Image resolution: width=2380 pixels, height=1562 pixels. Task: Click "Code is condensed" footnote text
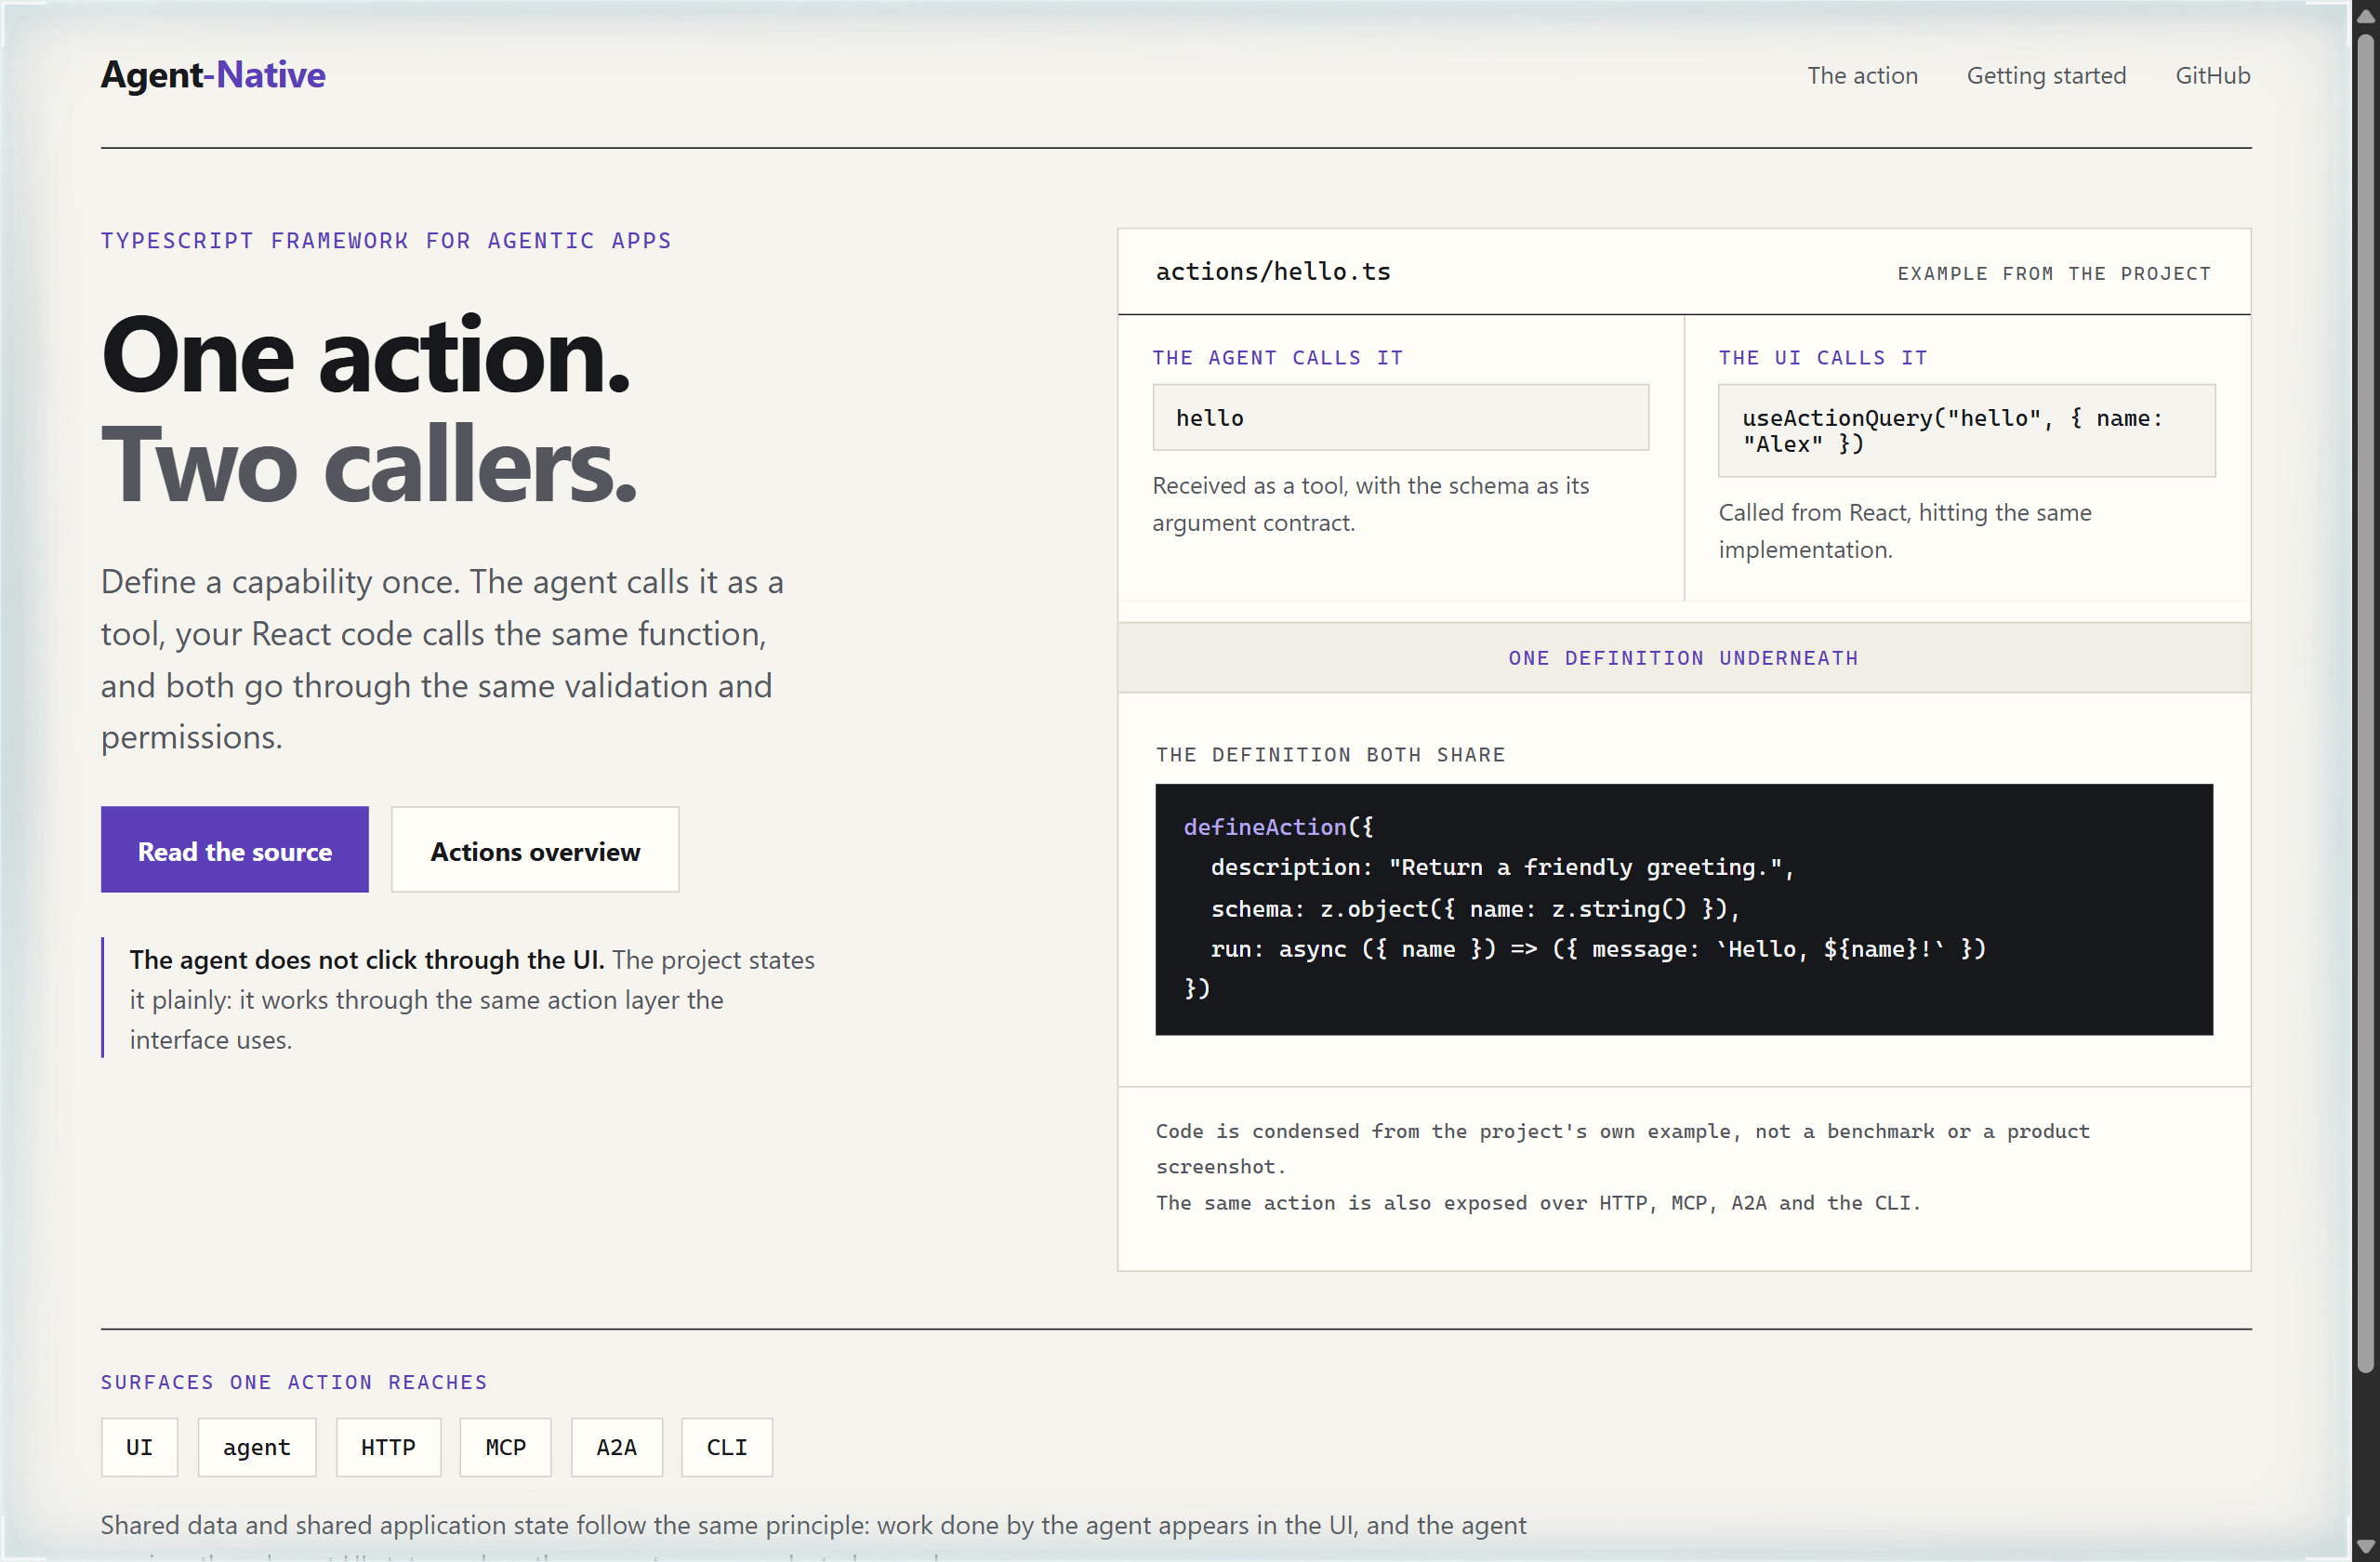(x=1622, y=1149)
